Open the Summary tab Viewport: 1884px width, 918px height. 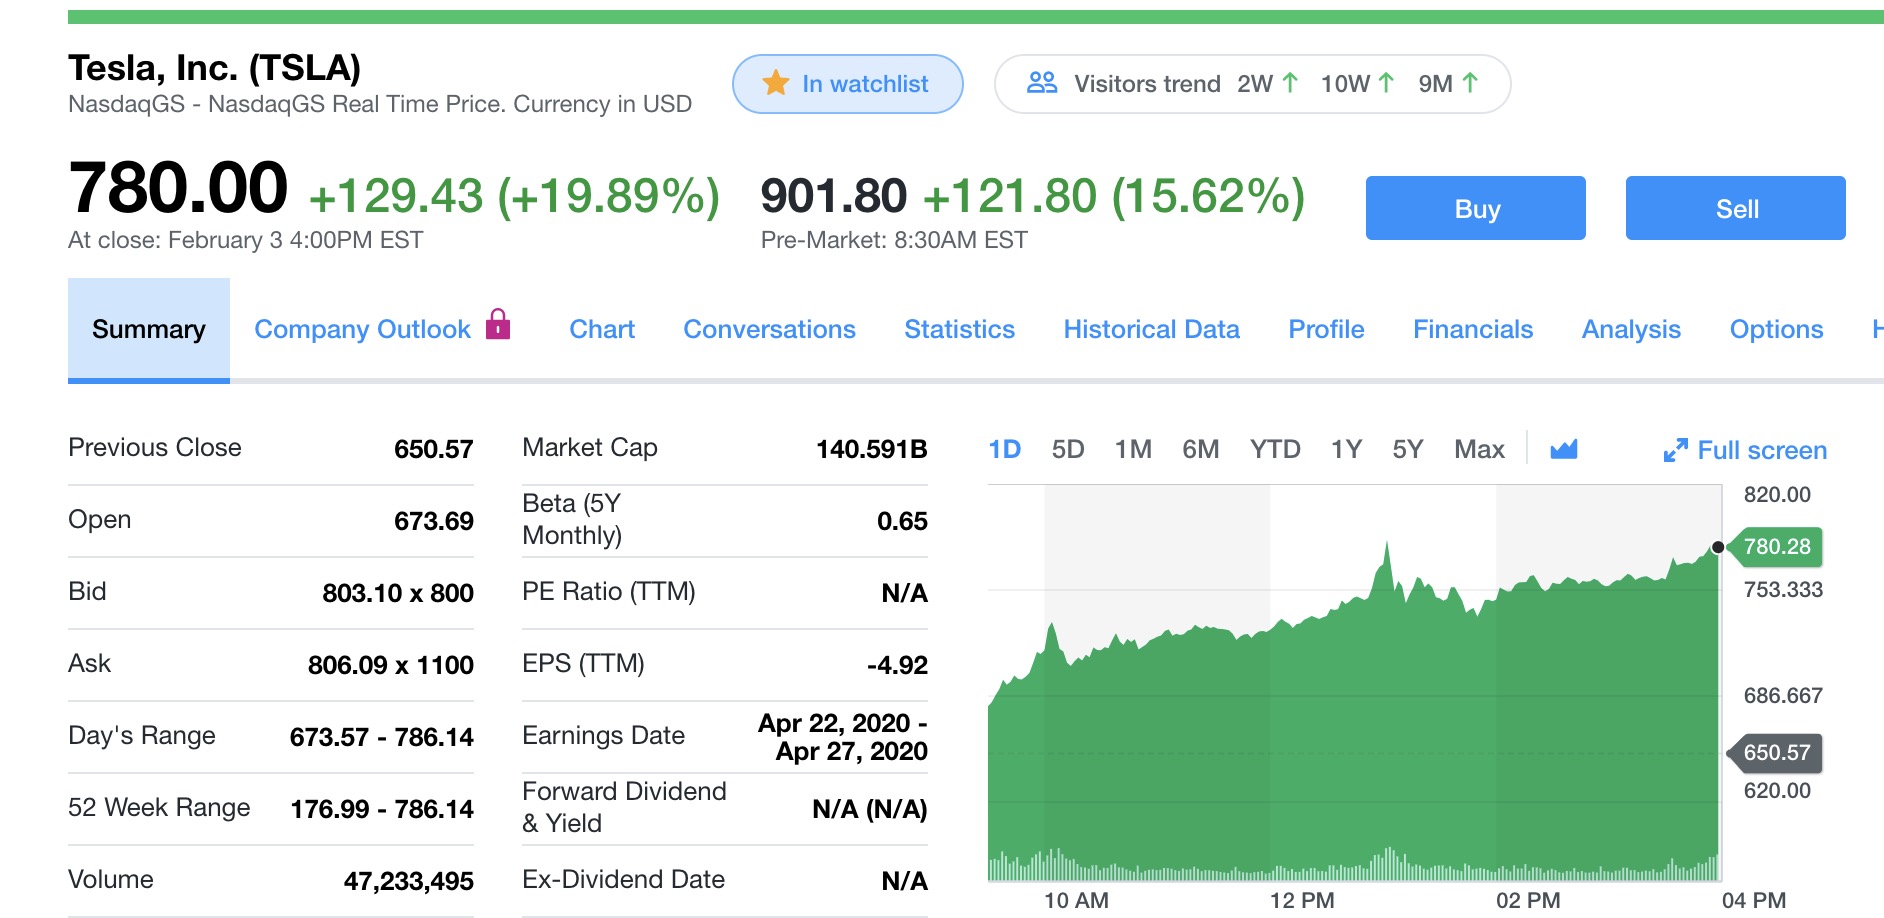(x=149, y=329)
